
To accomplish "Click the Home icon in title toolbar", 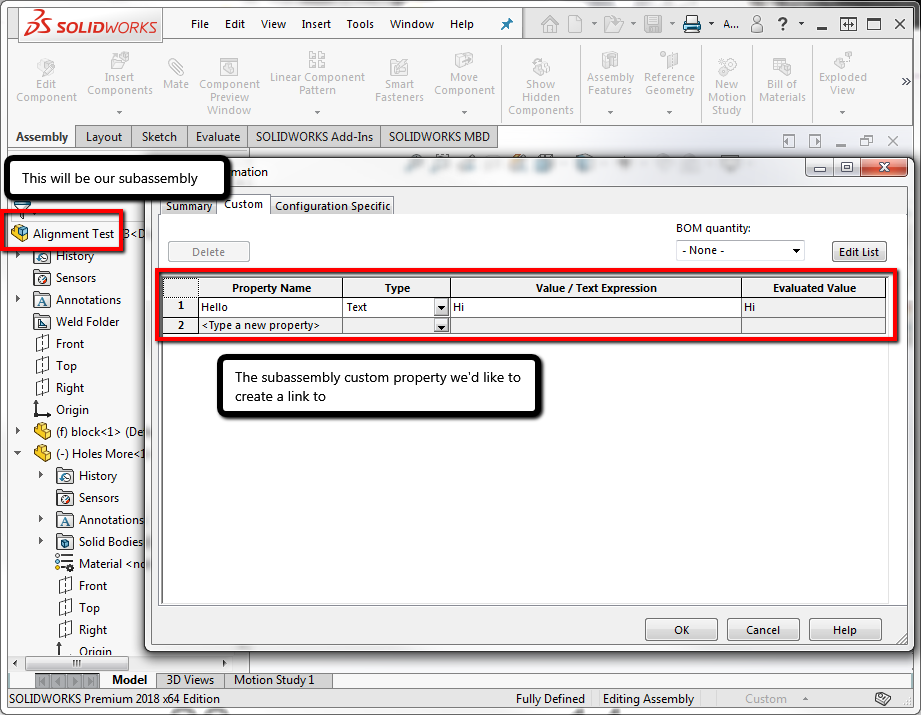I will [x=550, y=24].
